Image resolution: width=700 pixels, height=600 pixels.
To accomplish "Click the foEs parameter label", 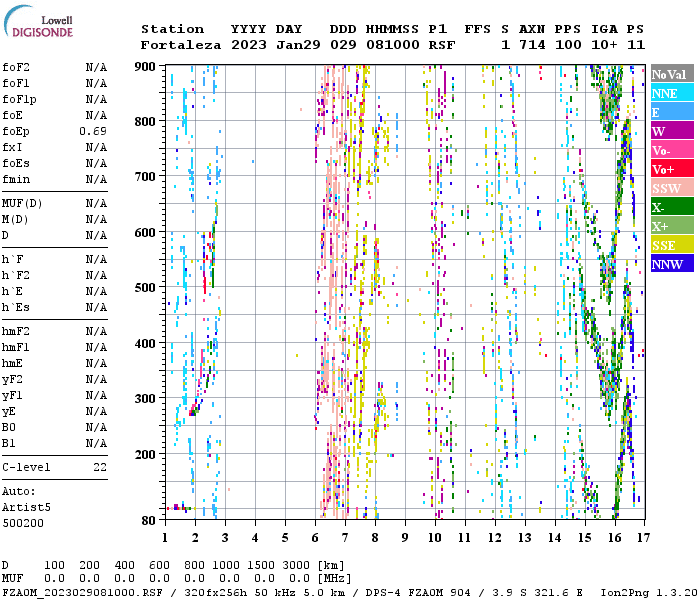I will click(x=16, y=163).
